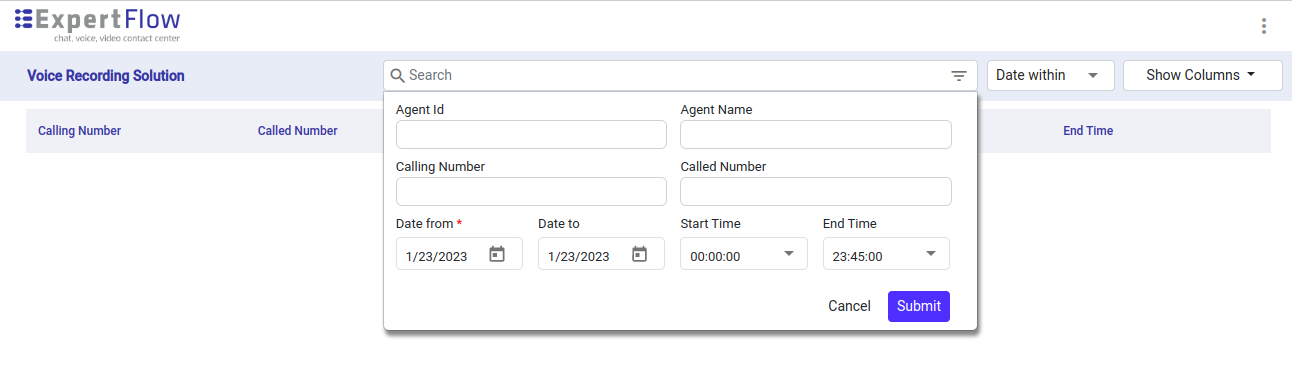Open the three-dot options menu
The width and height of the screenshot is (1292, 380).
(x=1264, y=26)
